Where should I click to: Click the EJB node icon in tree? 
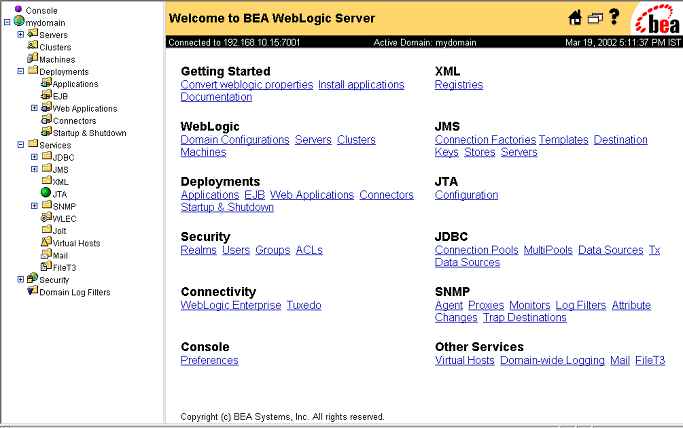(x=46, y=94)
